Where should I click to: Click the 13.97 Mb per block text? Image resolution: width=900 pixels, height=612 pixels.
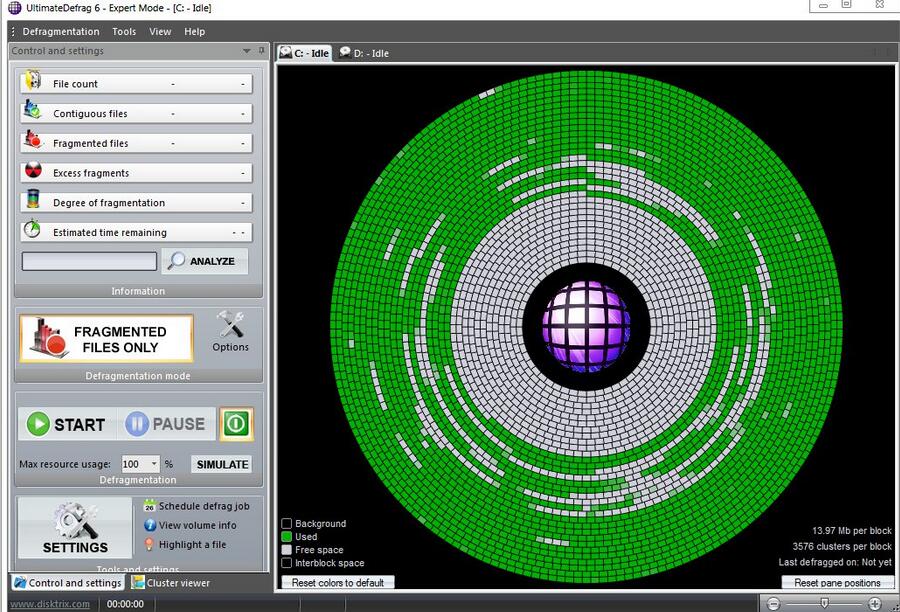tap(851, 530)
